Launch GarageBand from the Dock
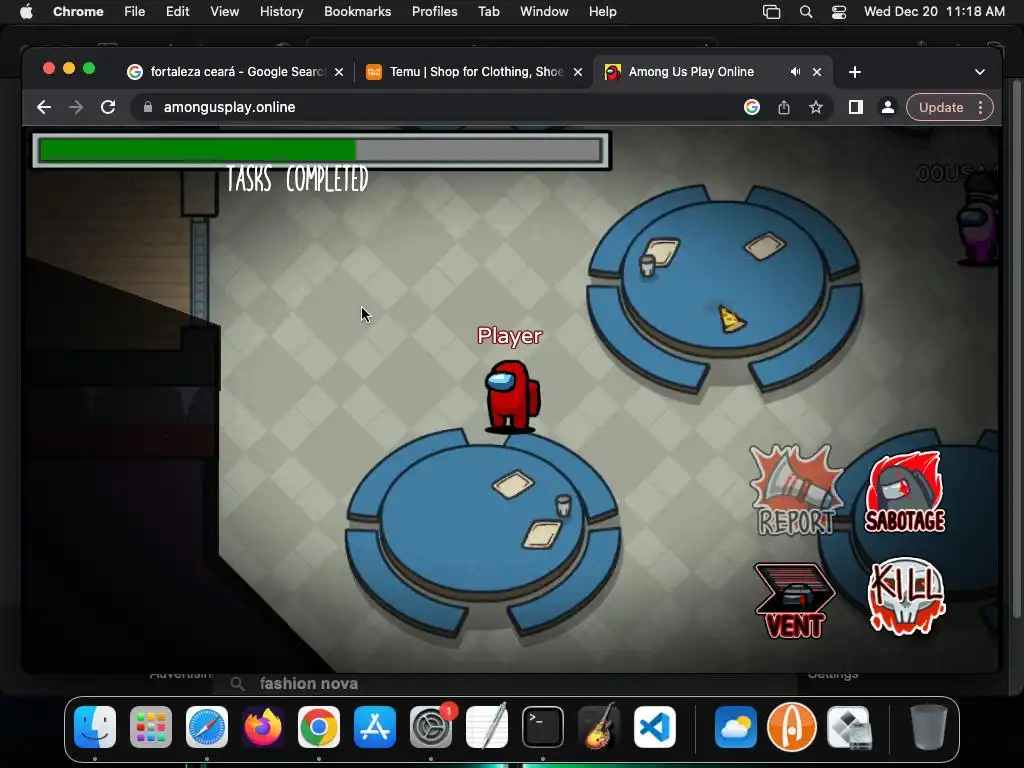The image size is (1024, 768). [x=599, y=726]
